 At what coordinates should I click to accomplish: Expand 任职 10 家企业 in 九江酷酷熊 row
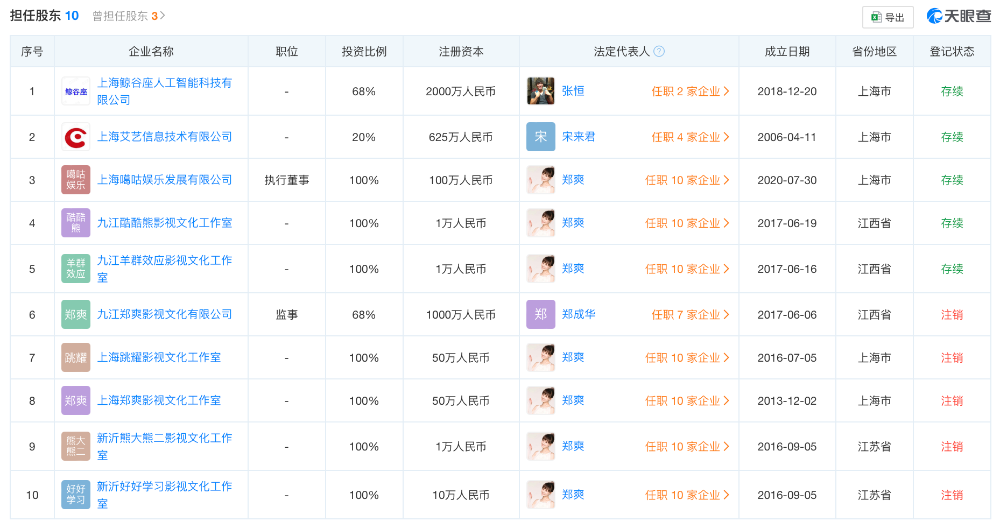point(687,223)
